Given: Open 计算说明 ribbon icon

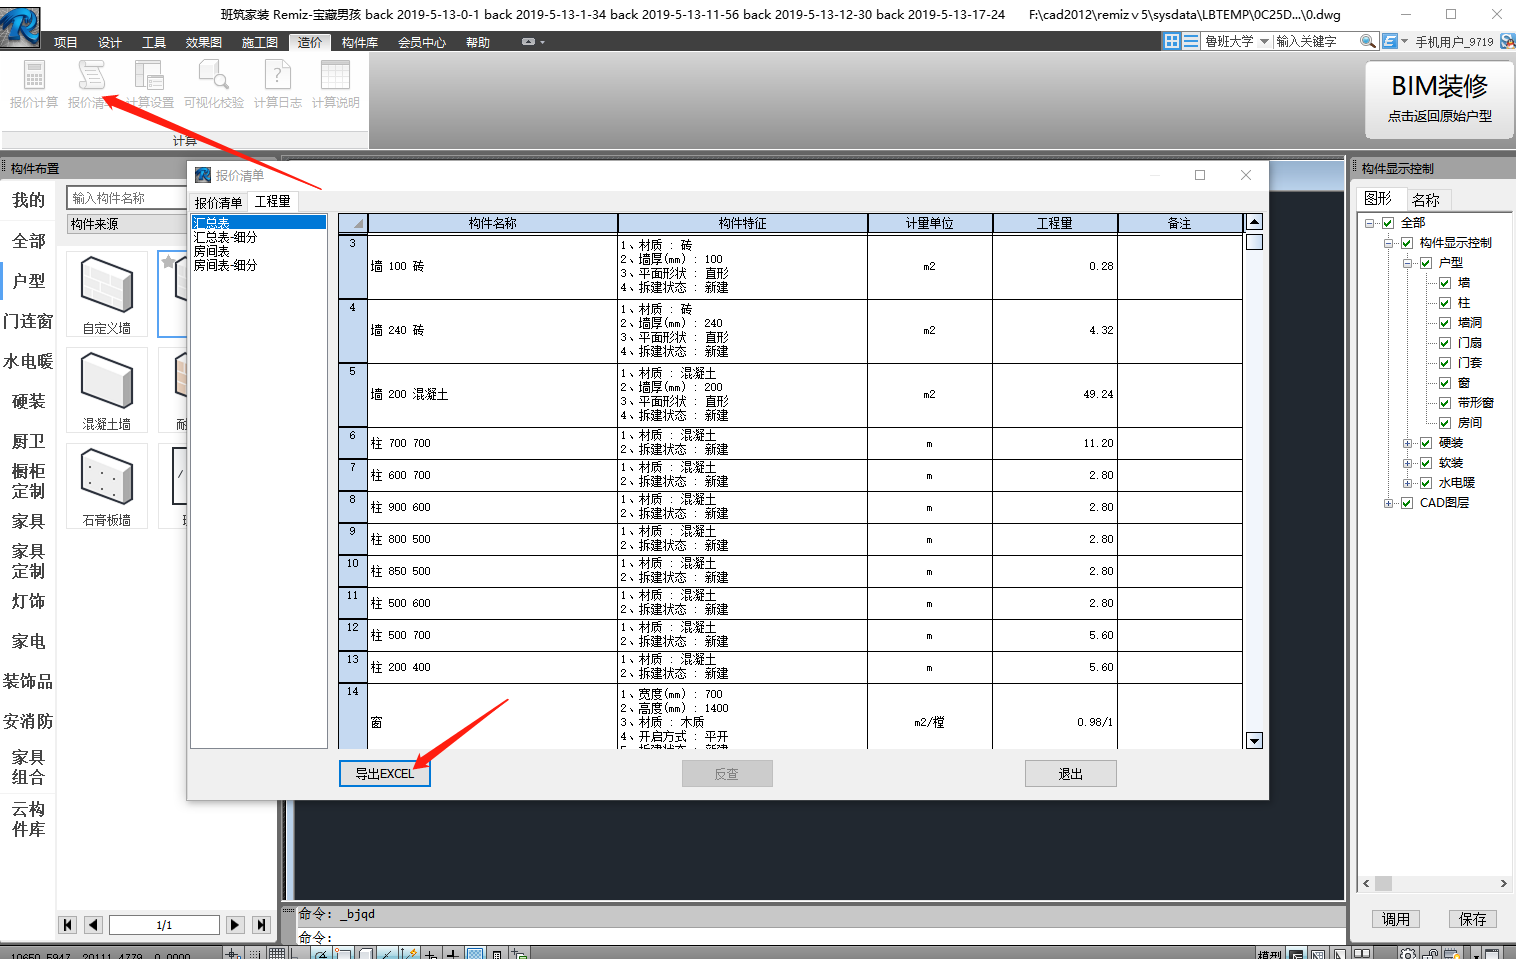Looking at the screenshot, I should tap(335, 84).
